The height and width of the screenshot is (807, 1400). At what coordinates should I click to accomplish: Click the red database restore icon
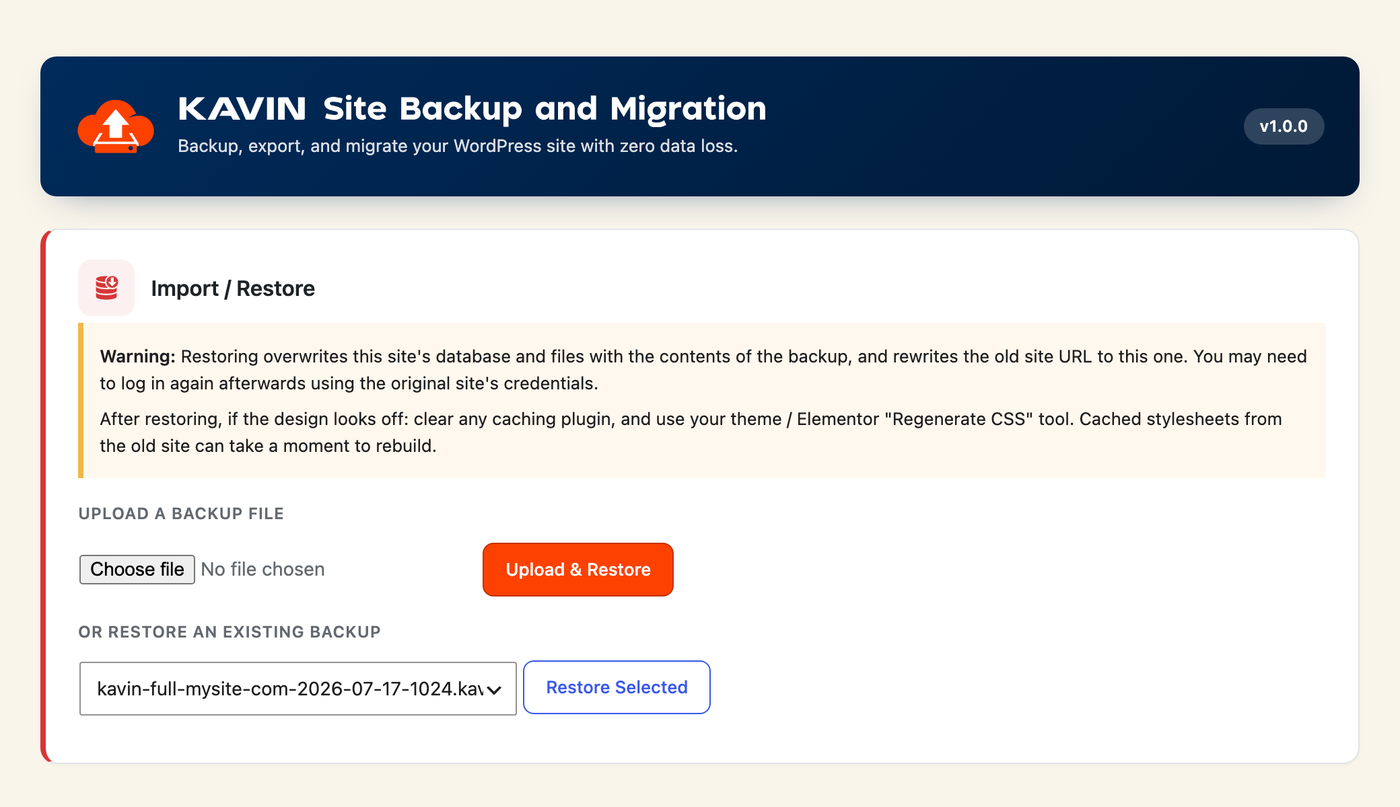tap(106, 288)
